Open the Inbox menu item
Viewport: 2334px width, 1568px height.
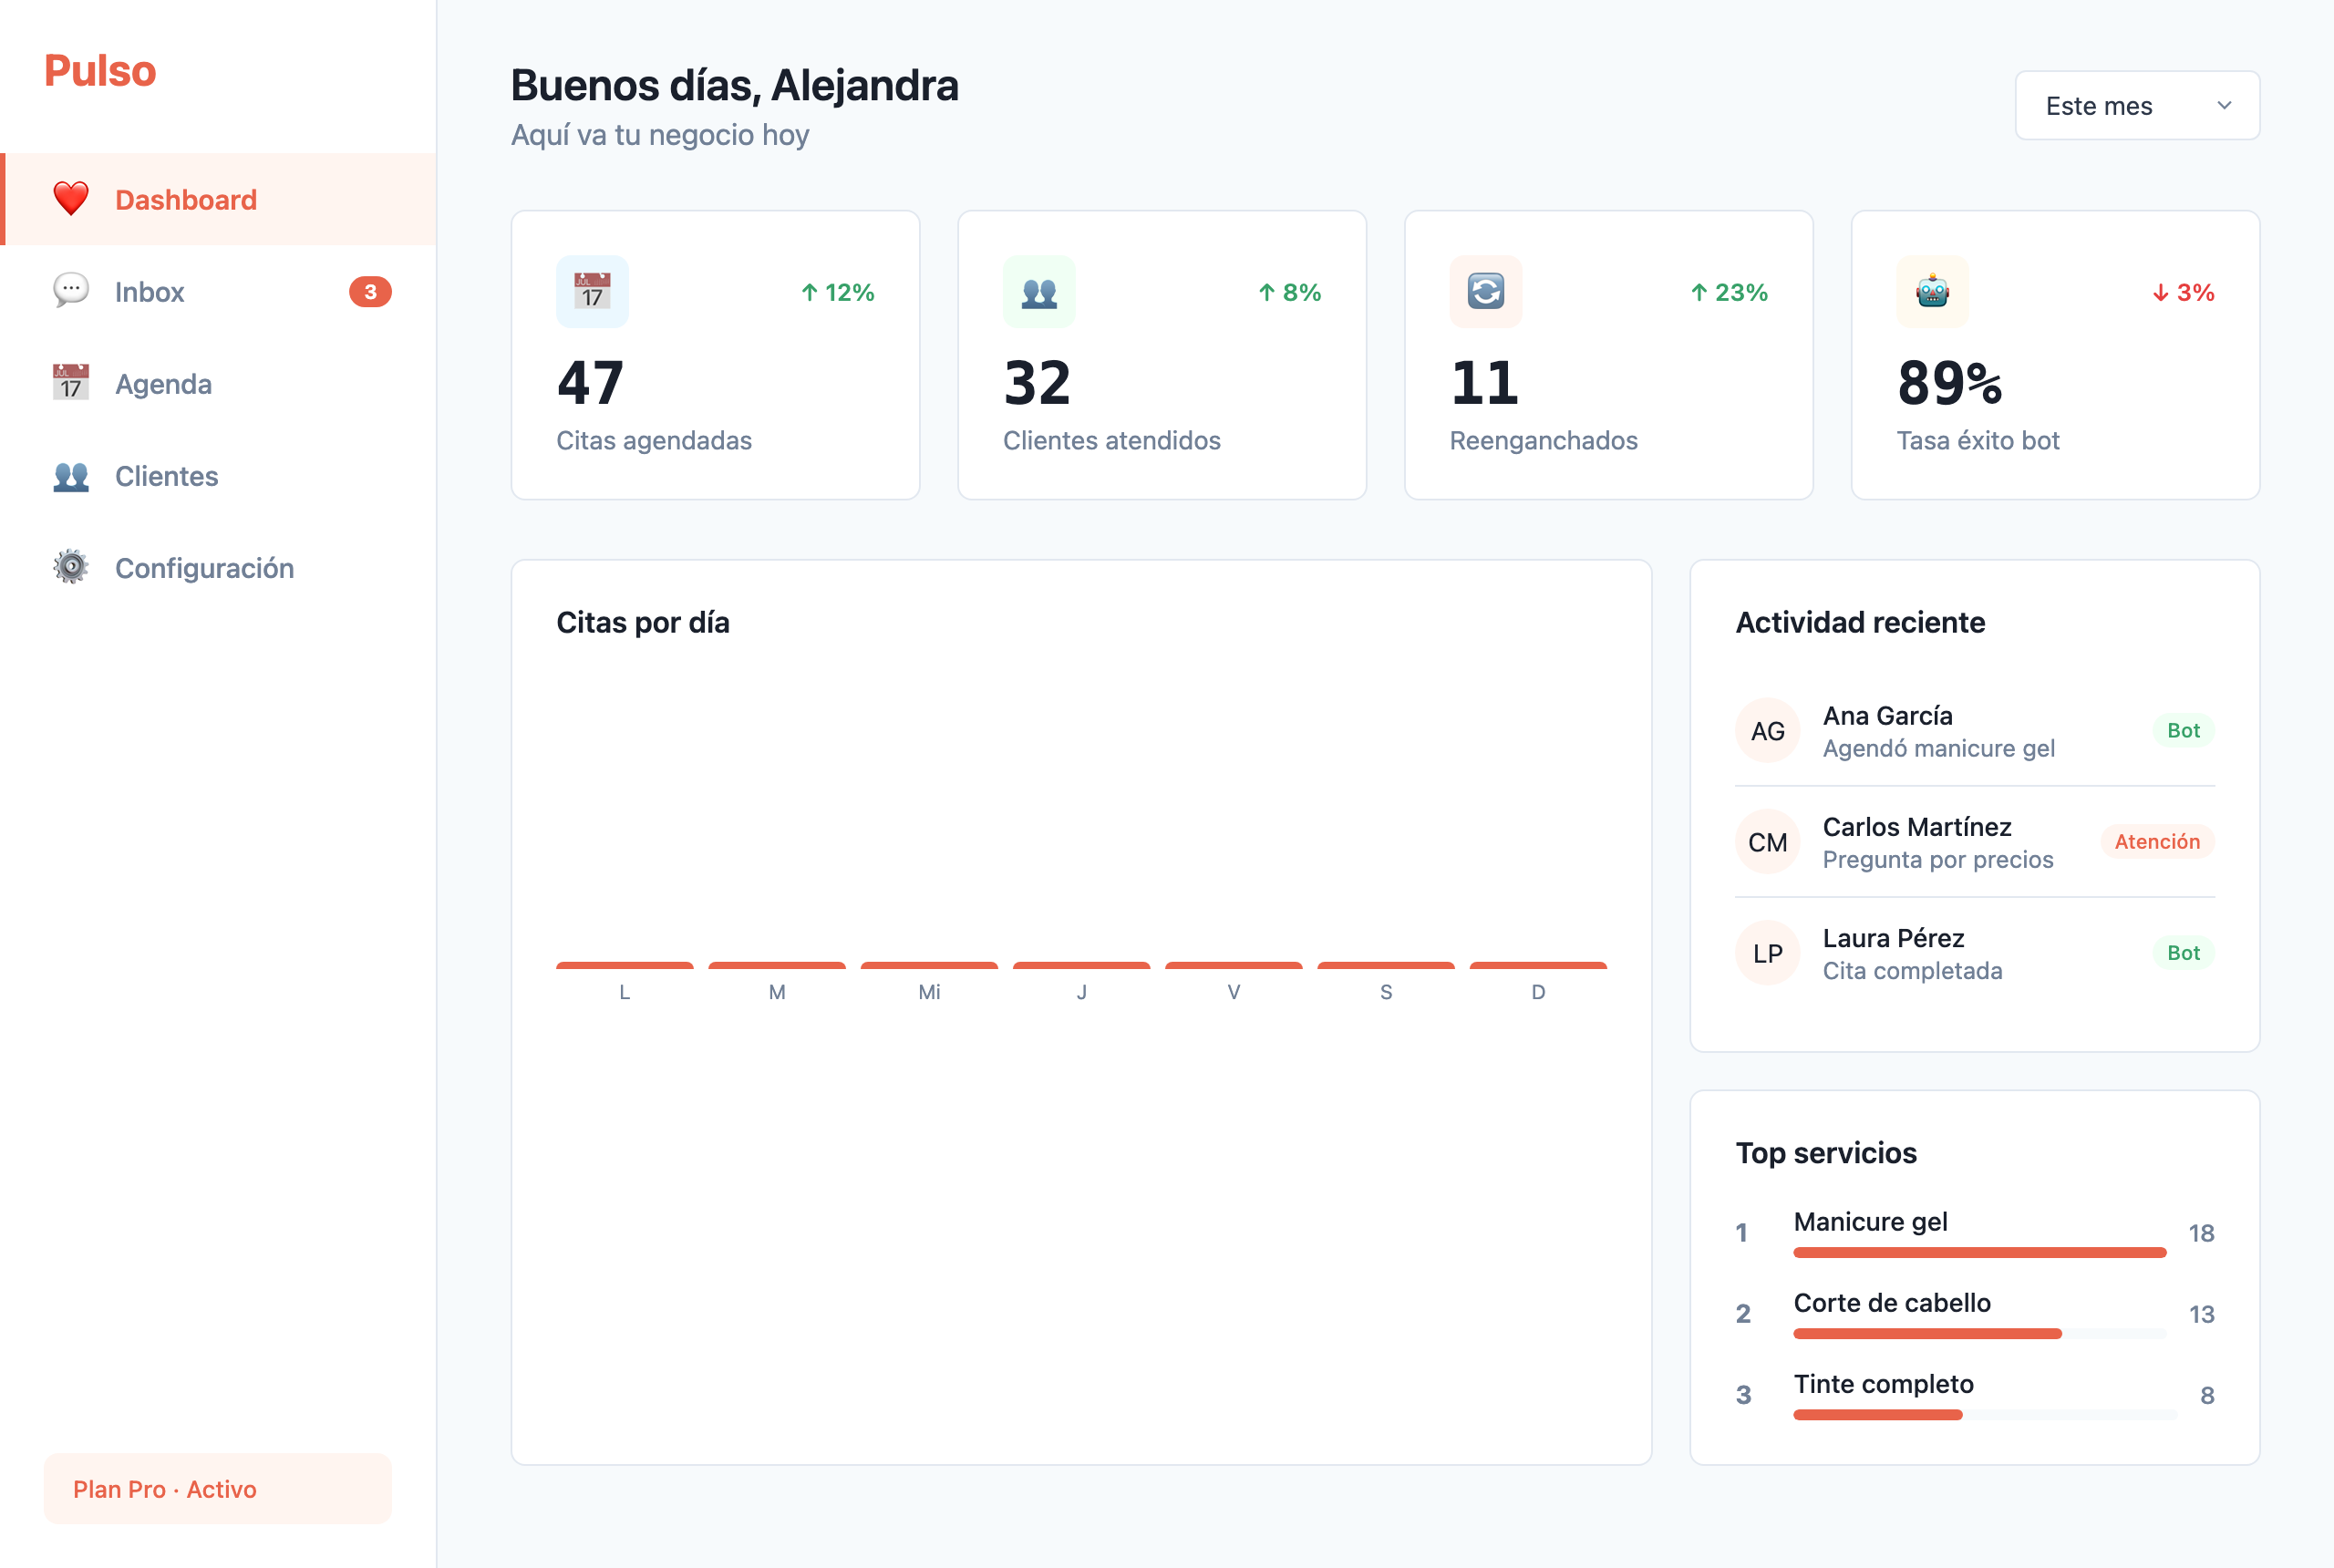coord(218,291)
